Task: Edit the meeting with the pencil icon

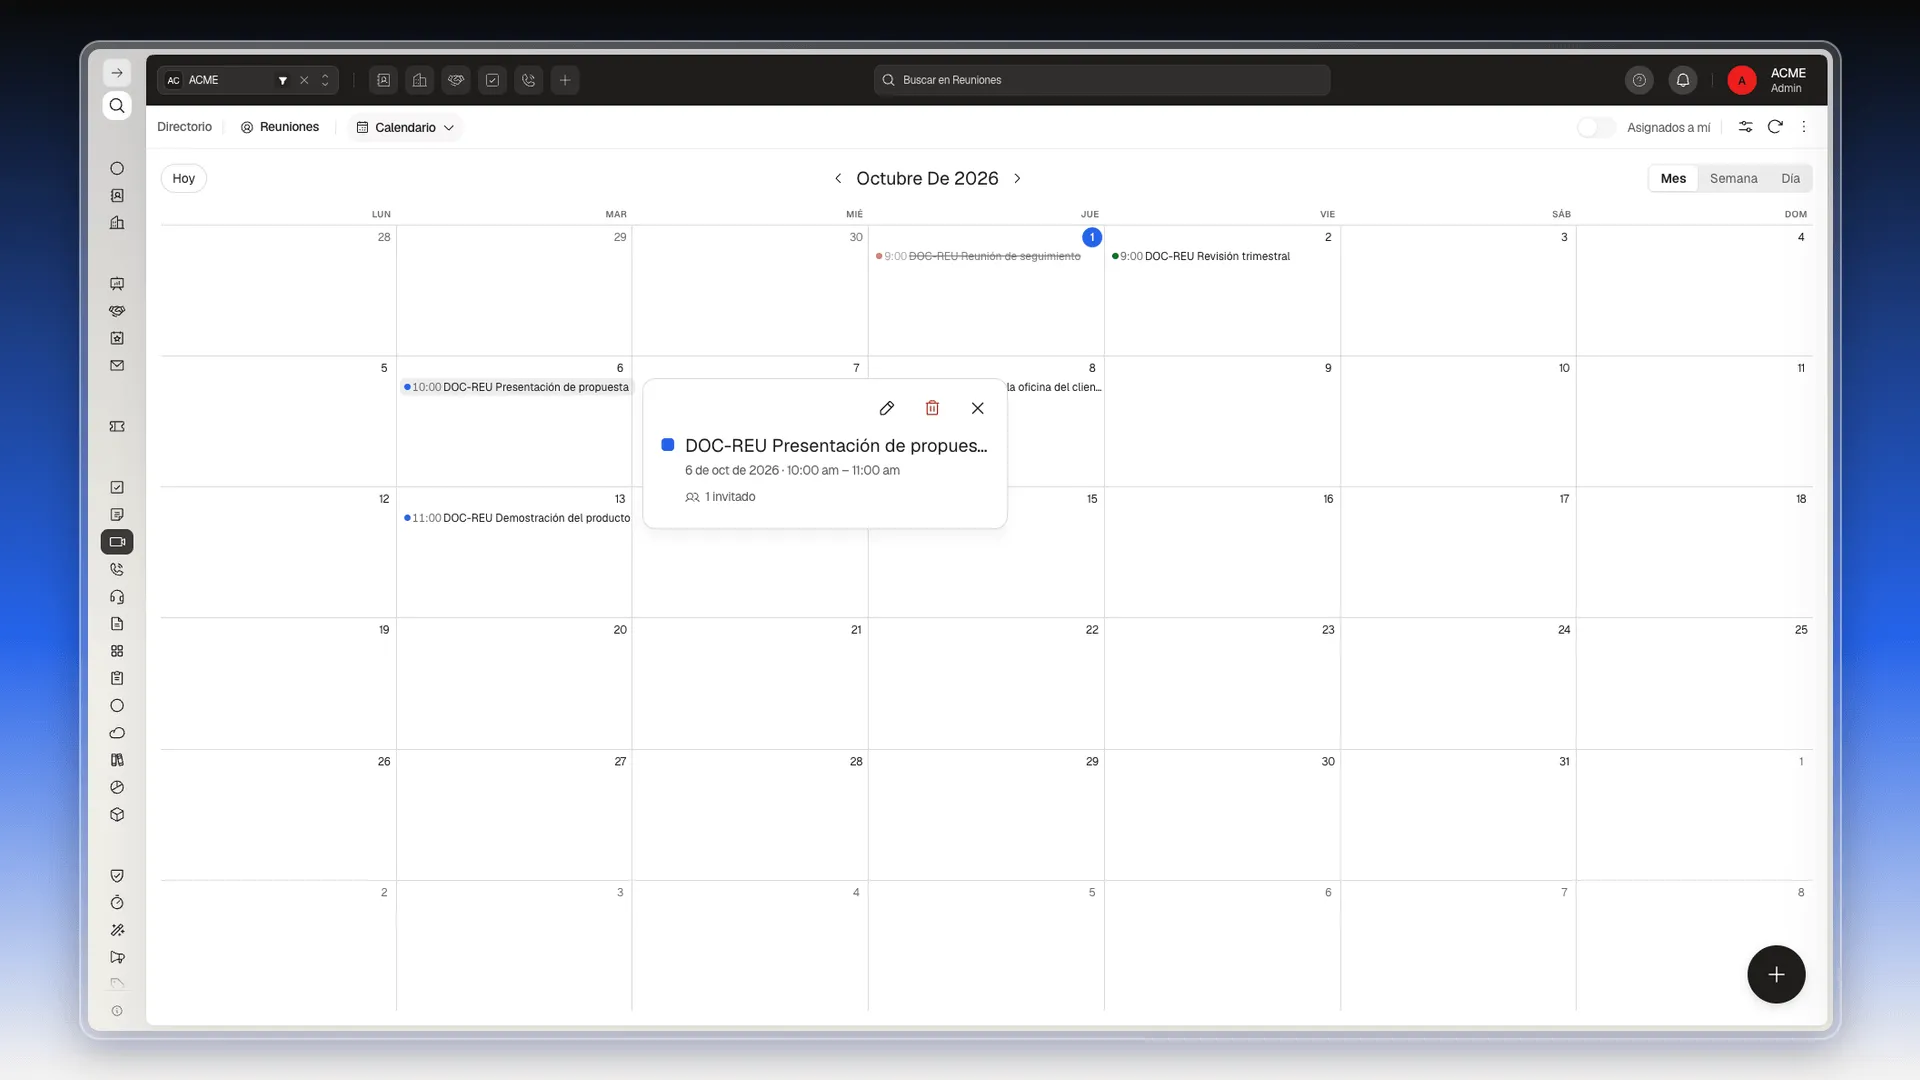Action: [886, 408]
